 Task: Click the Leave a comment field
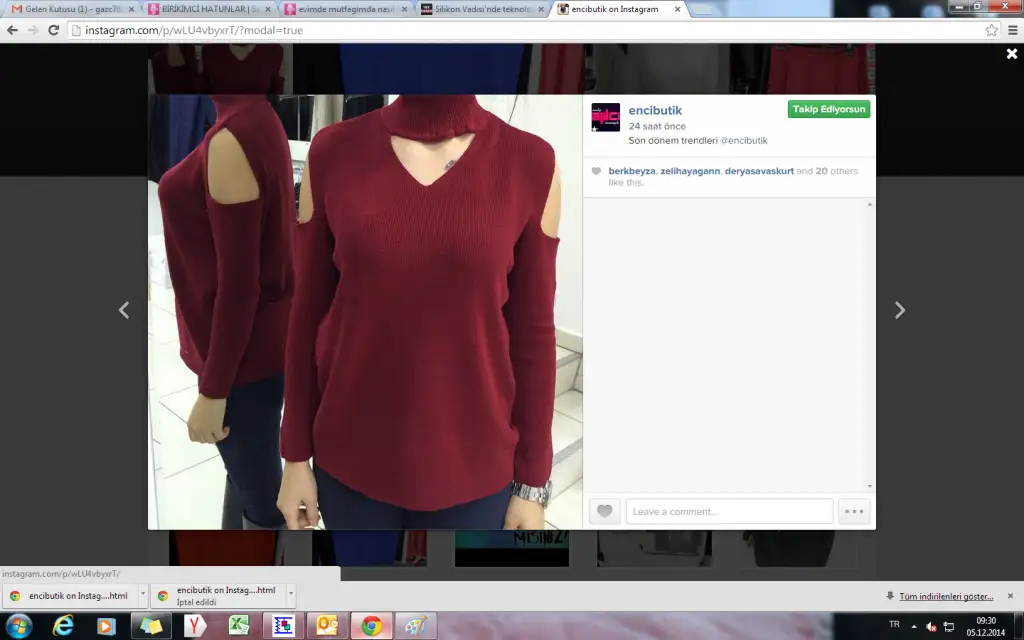728,511
